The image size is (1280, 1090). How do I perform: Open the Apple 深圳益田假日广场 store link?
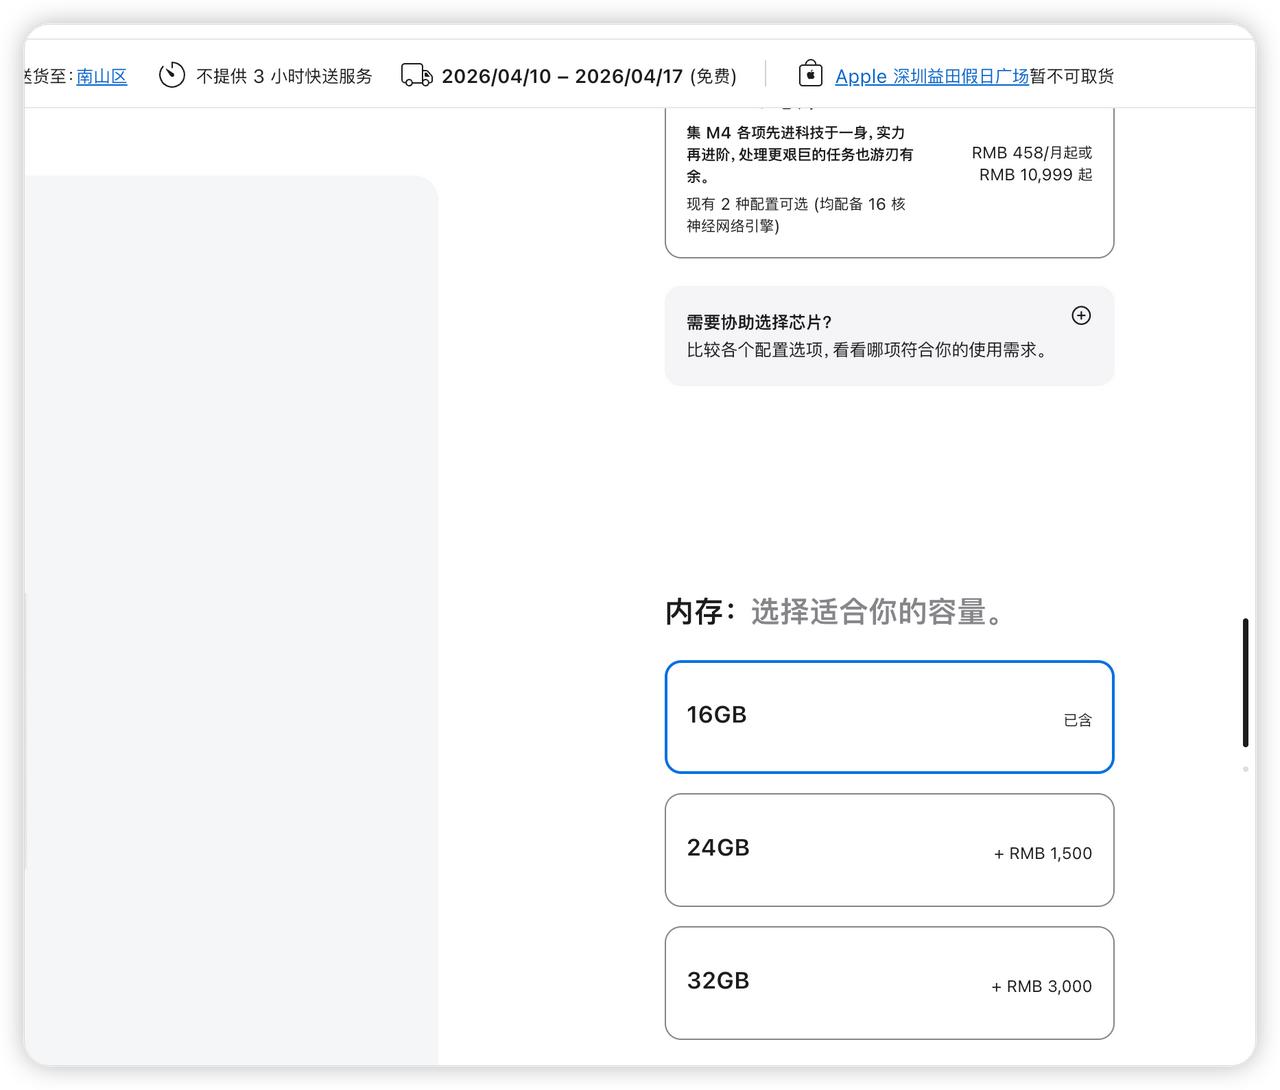932,76
